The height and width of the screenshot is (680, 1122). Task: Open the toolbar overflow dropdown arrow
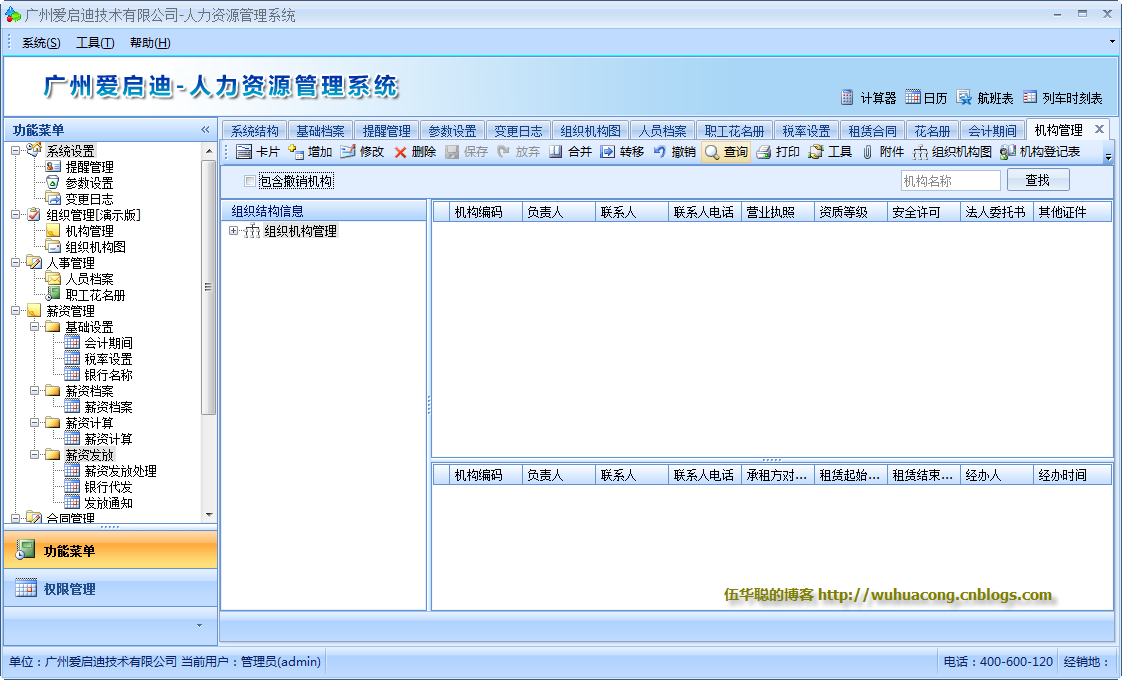[x=1108, y=156]
